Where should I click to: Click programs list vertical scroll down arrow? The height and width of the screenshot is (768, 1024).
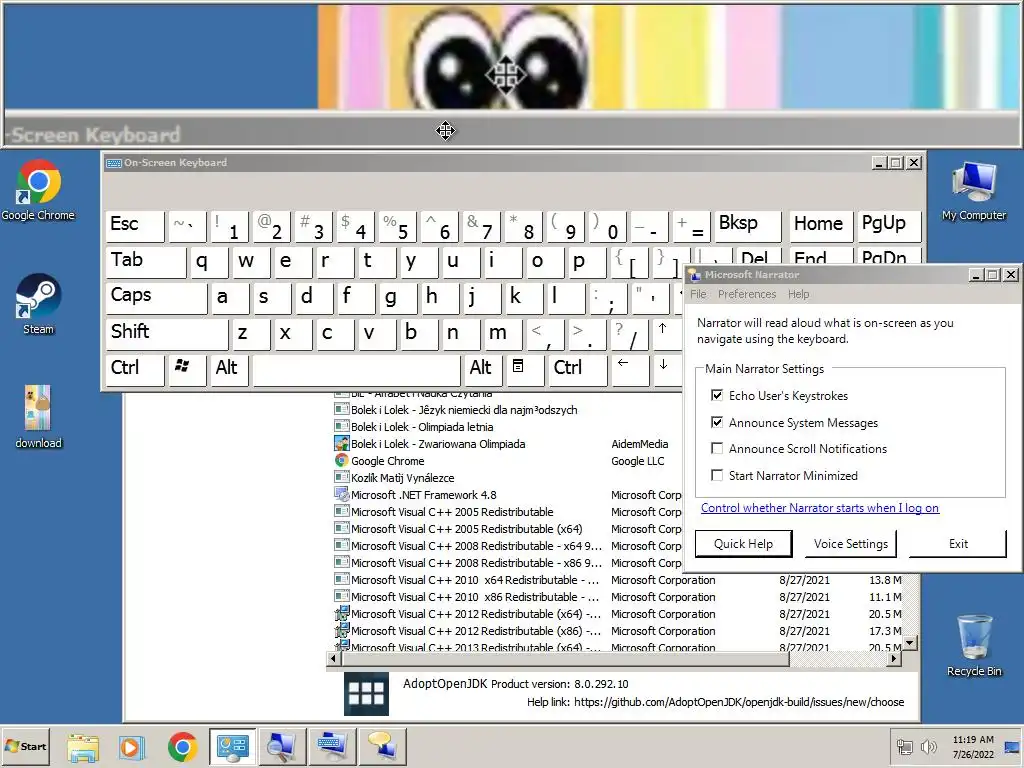pos(910,643)
